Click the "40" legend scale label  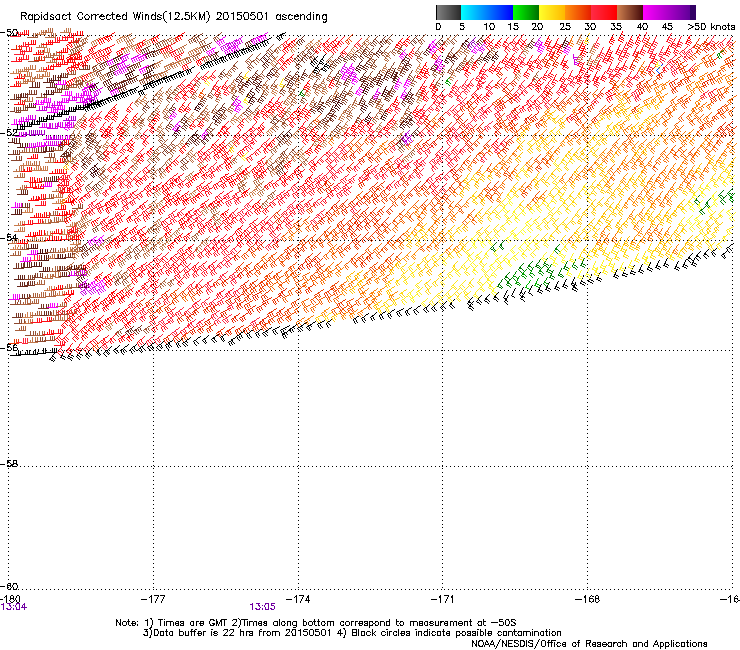click(642, 27)
